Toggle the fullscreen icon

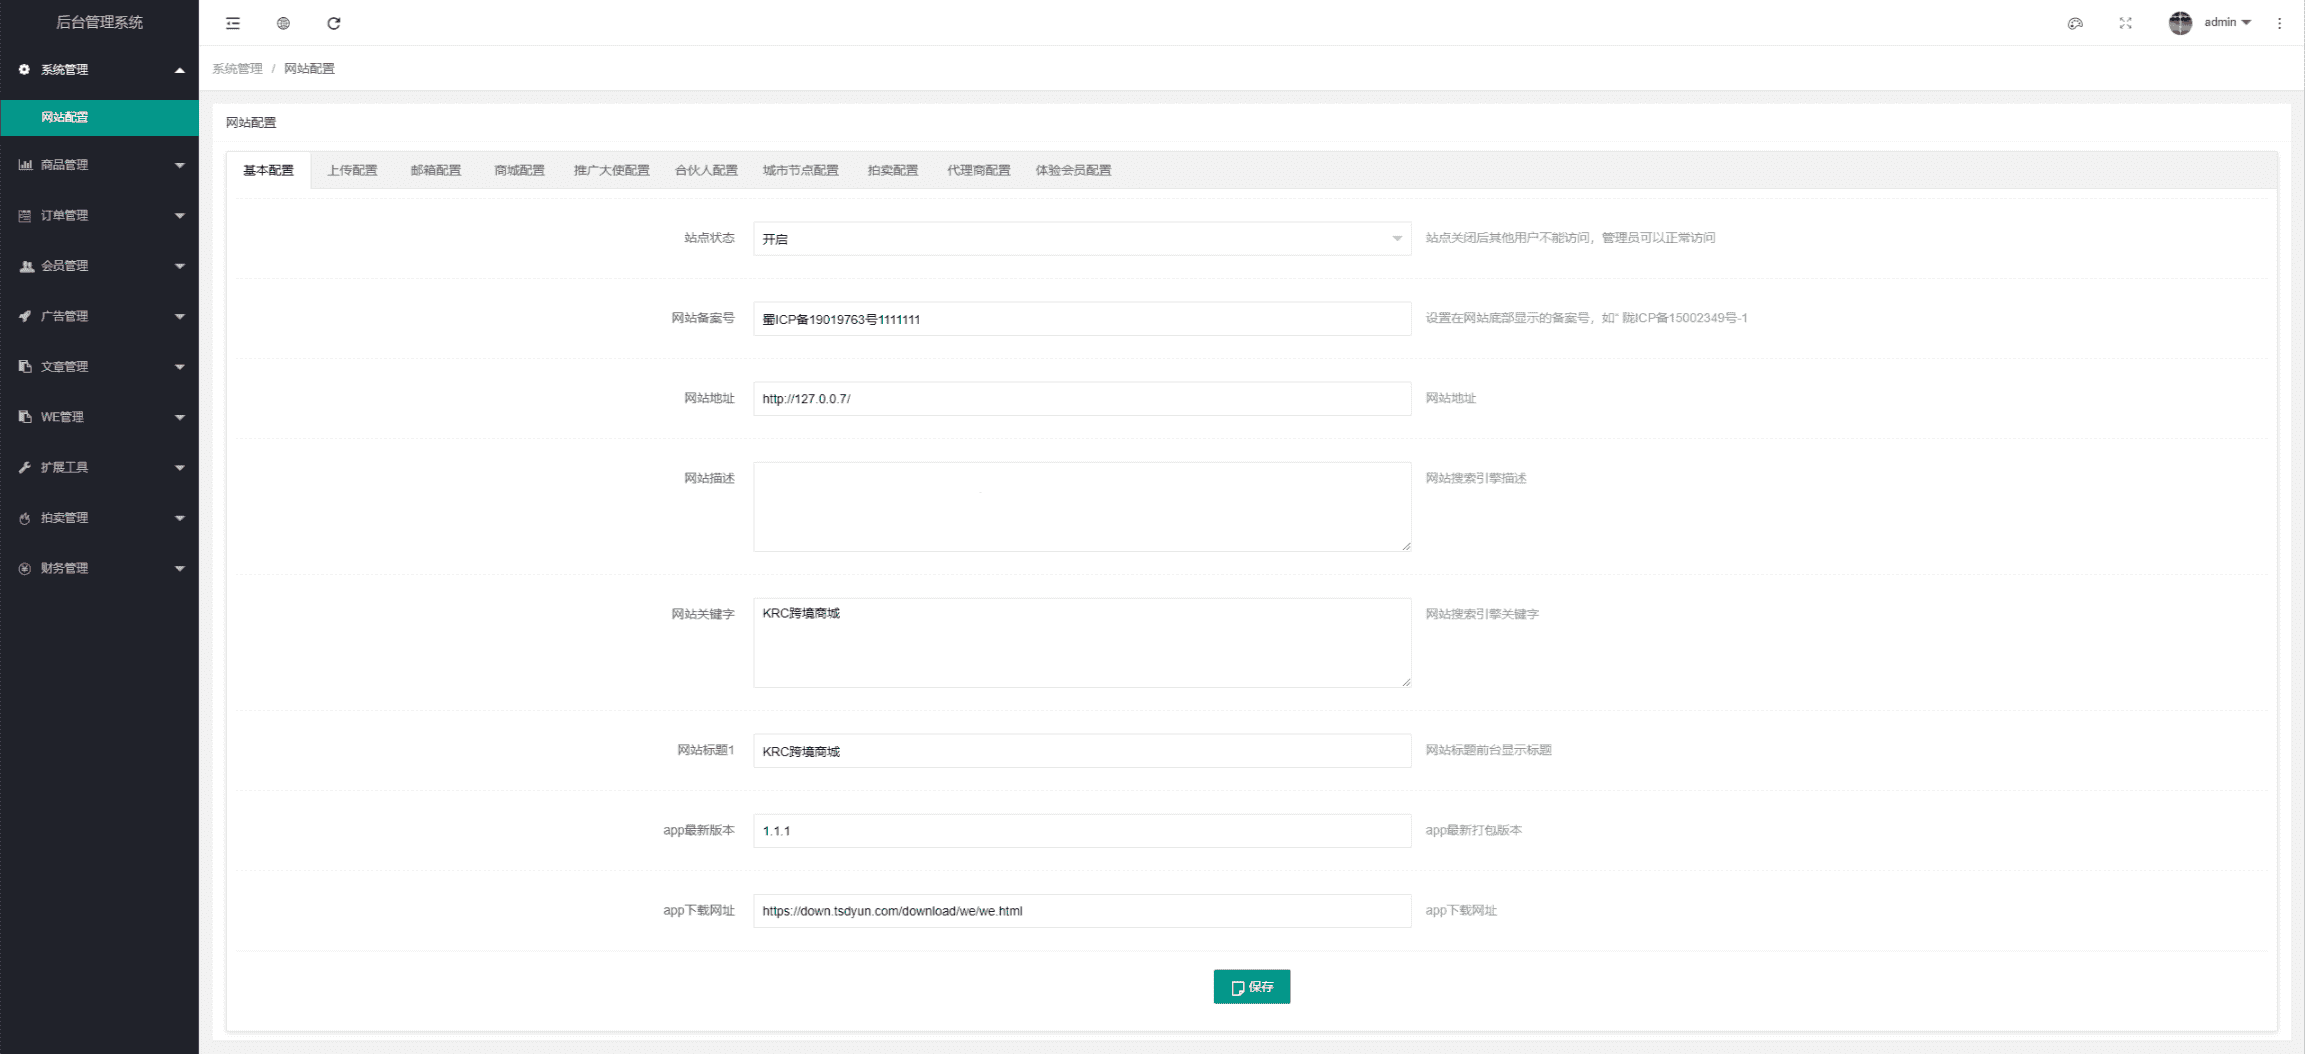click(x=2125, y=23)
